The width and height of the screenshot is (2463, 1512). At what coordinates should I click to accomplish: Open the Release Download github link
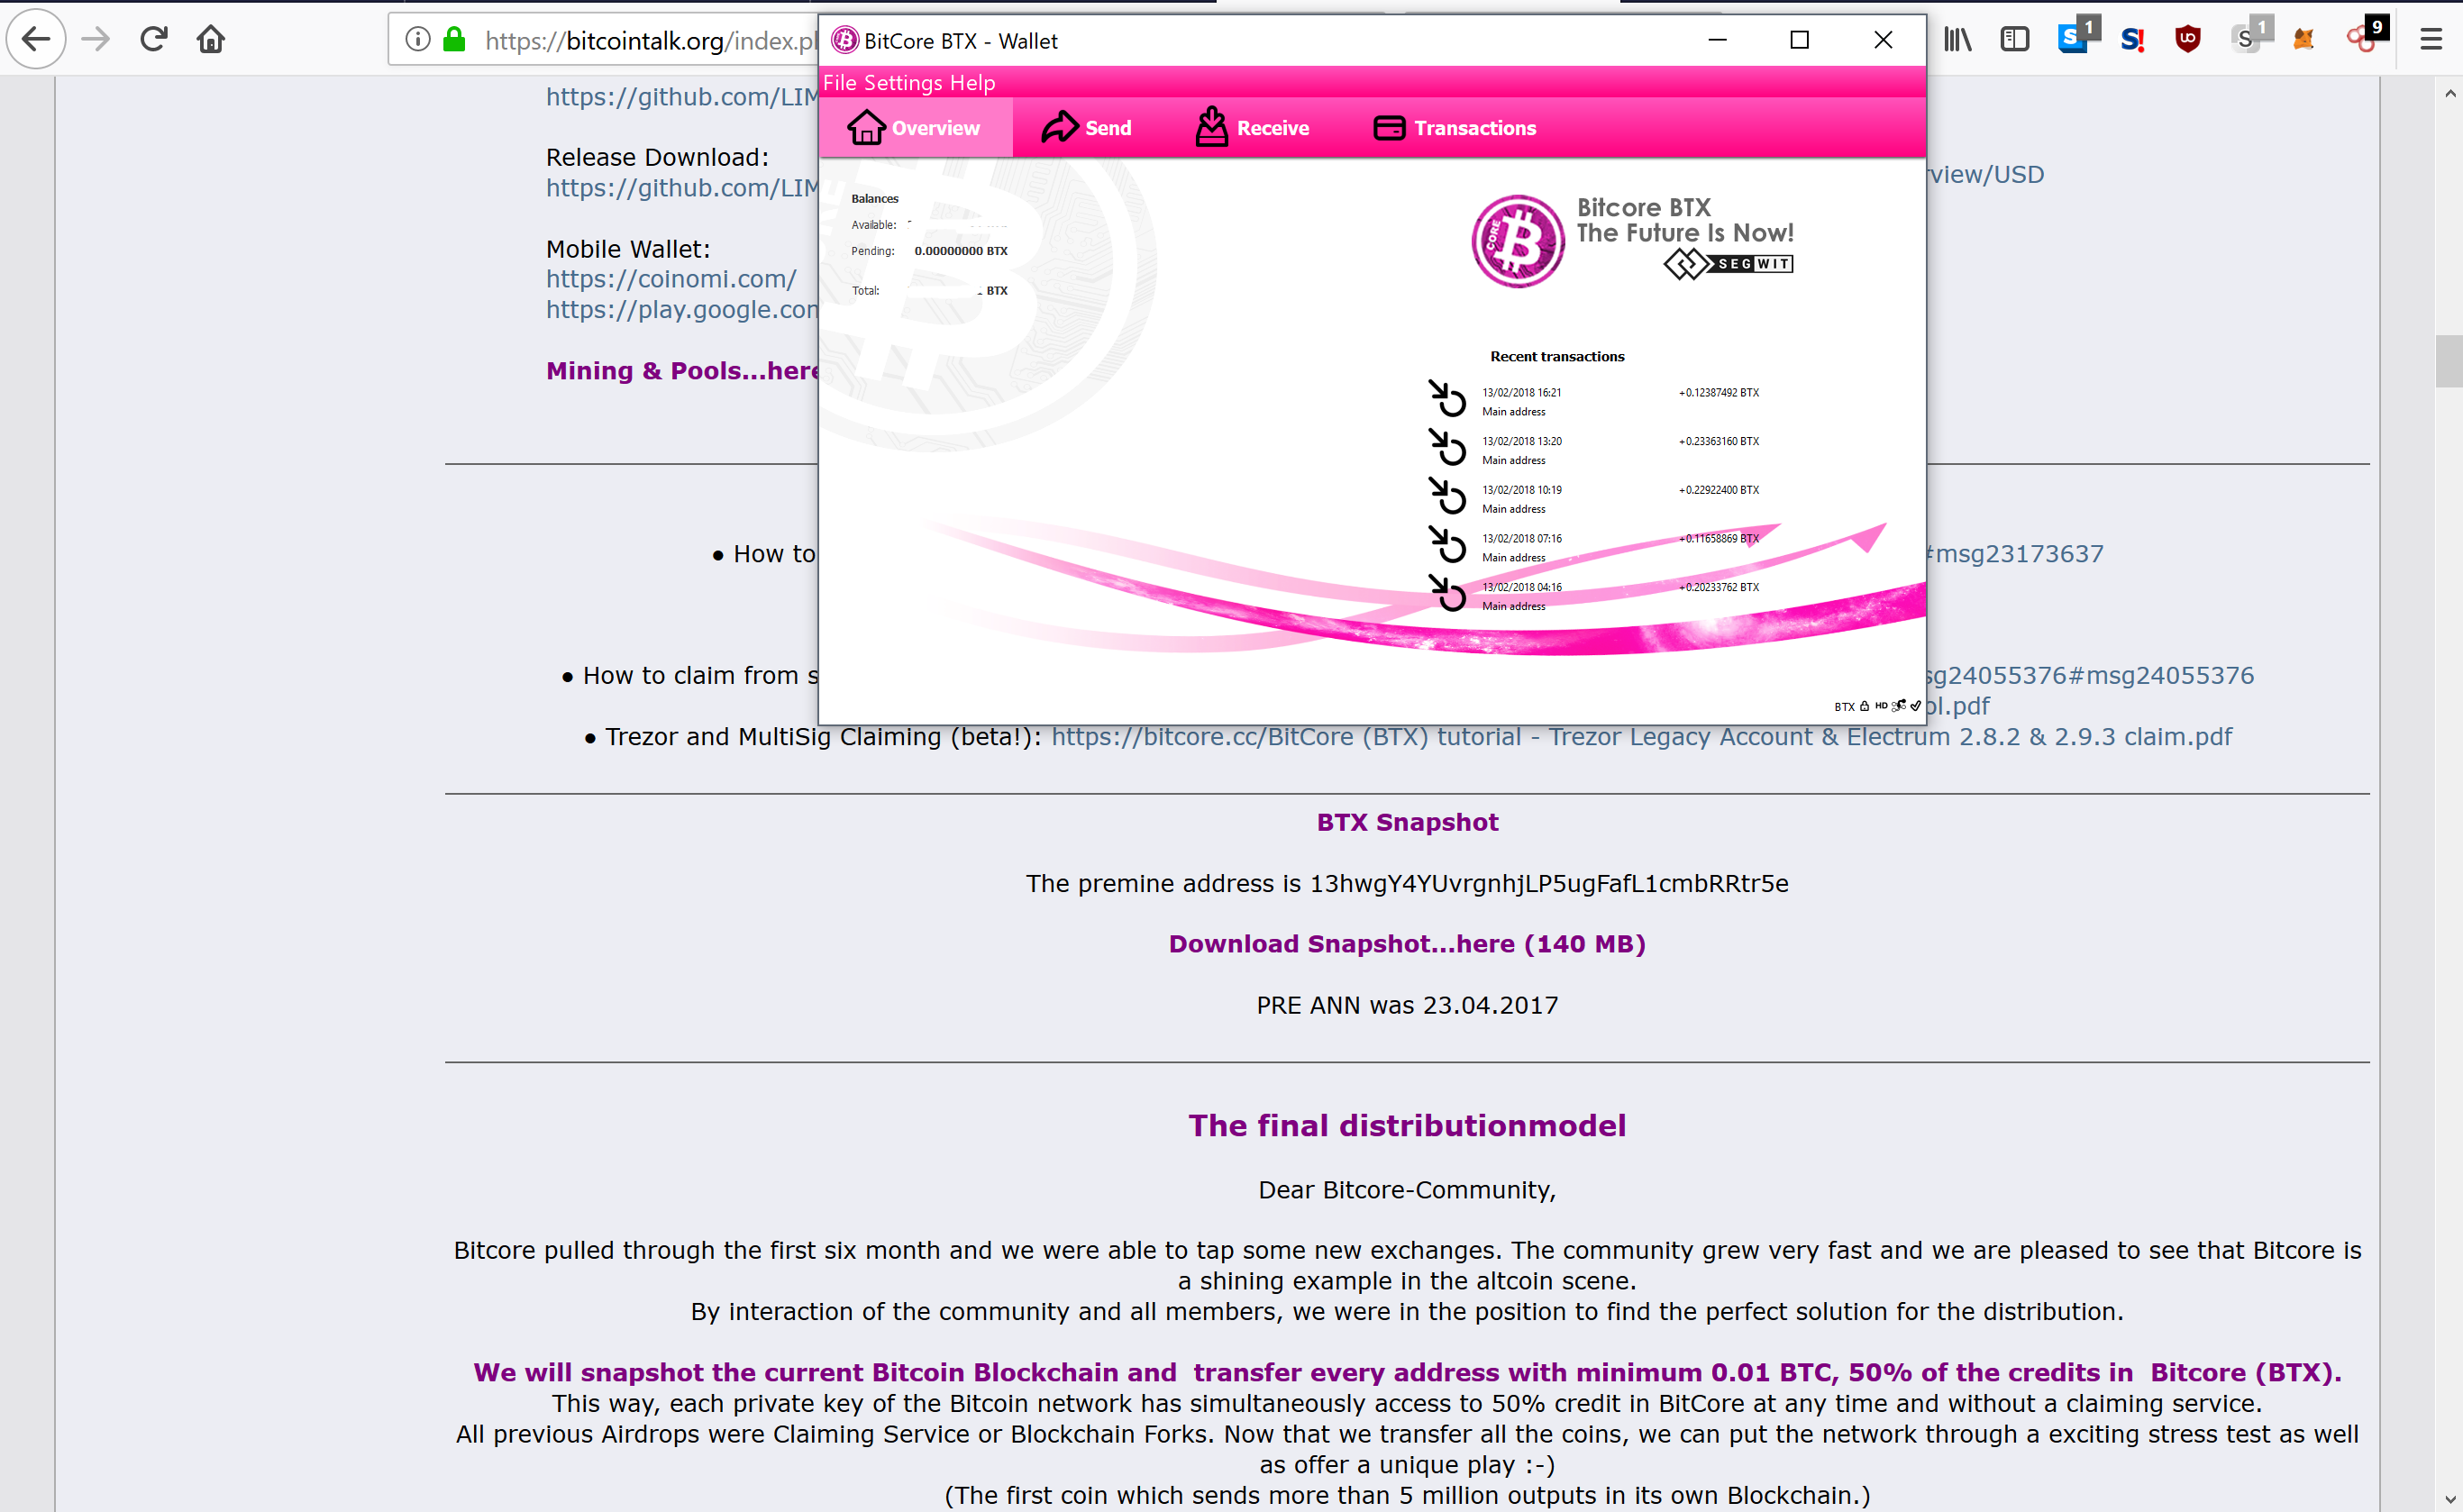682,188
